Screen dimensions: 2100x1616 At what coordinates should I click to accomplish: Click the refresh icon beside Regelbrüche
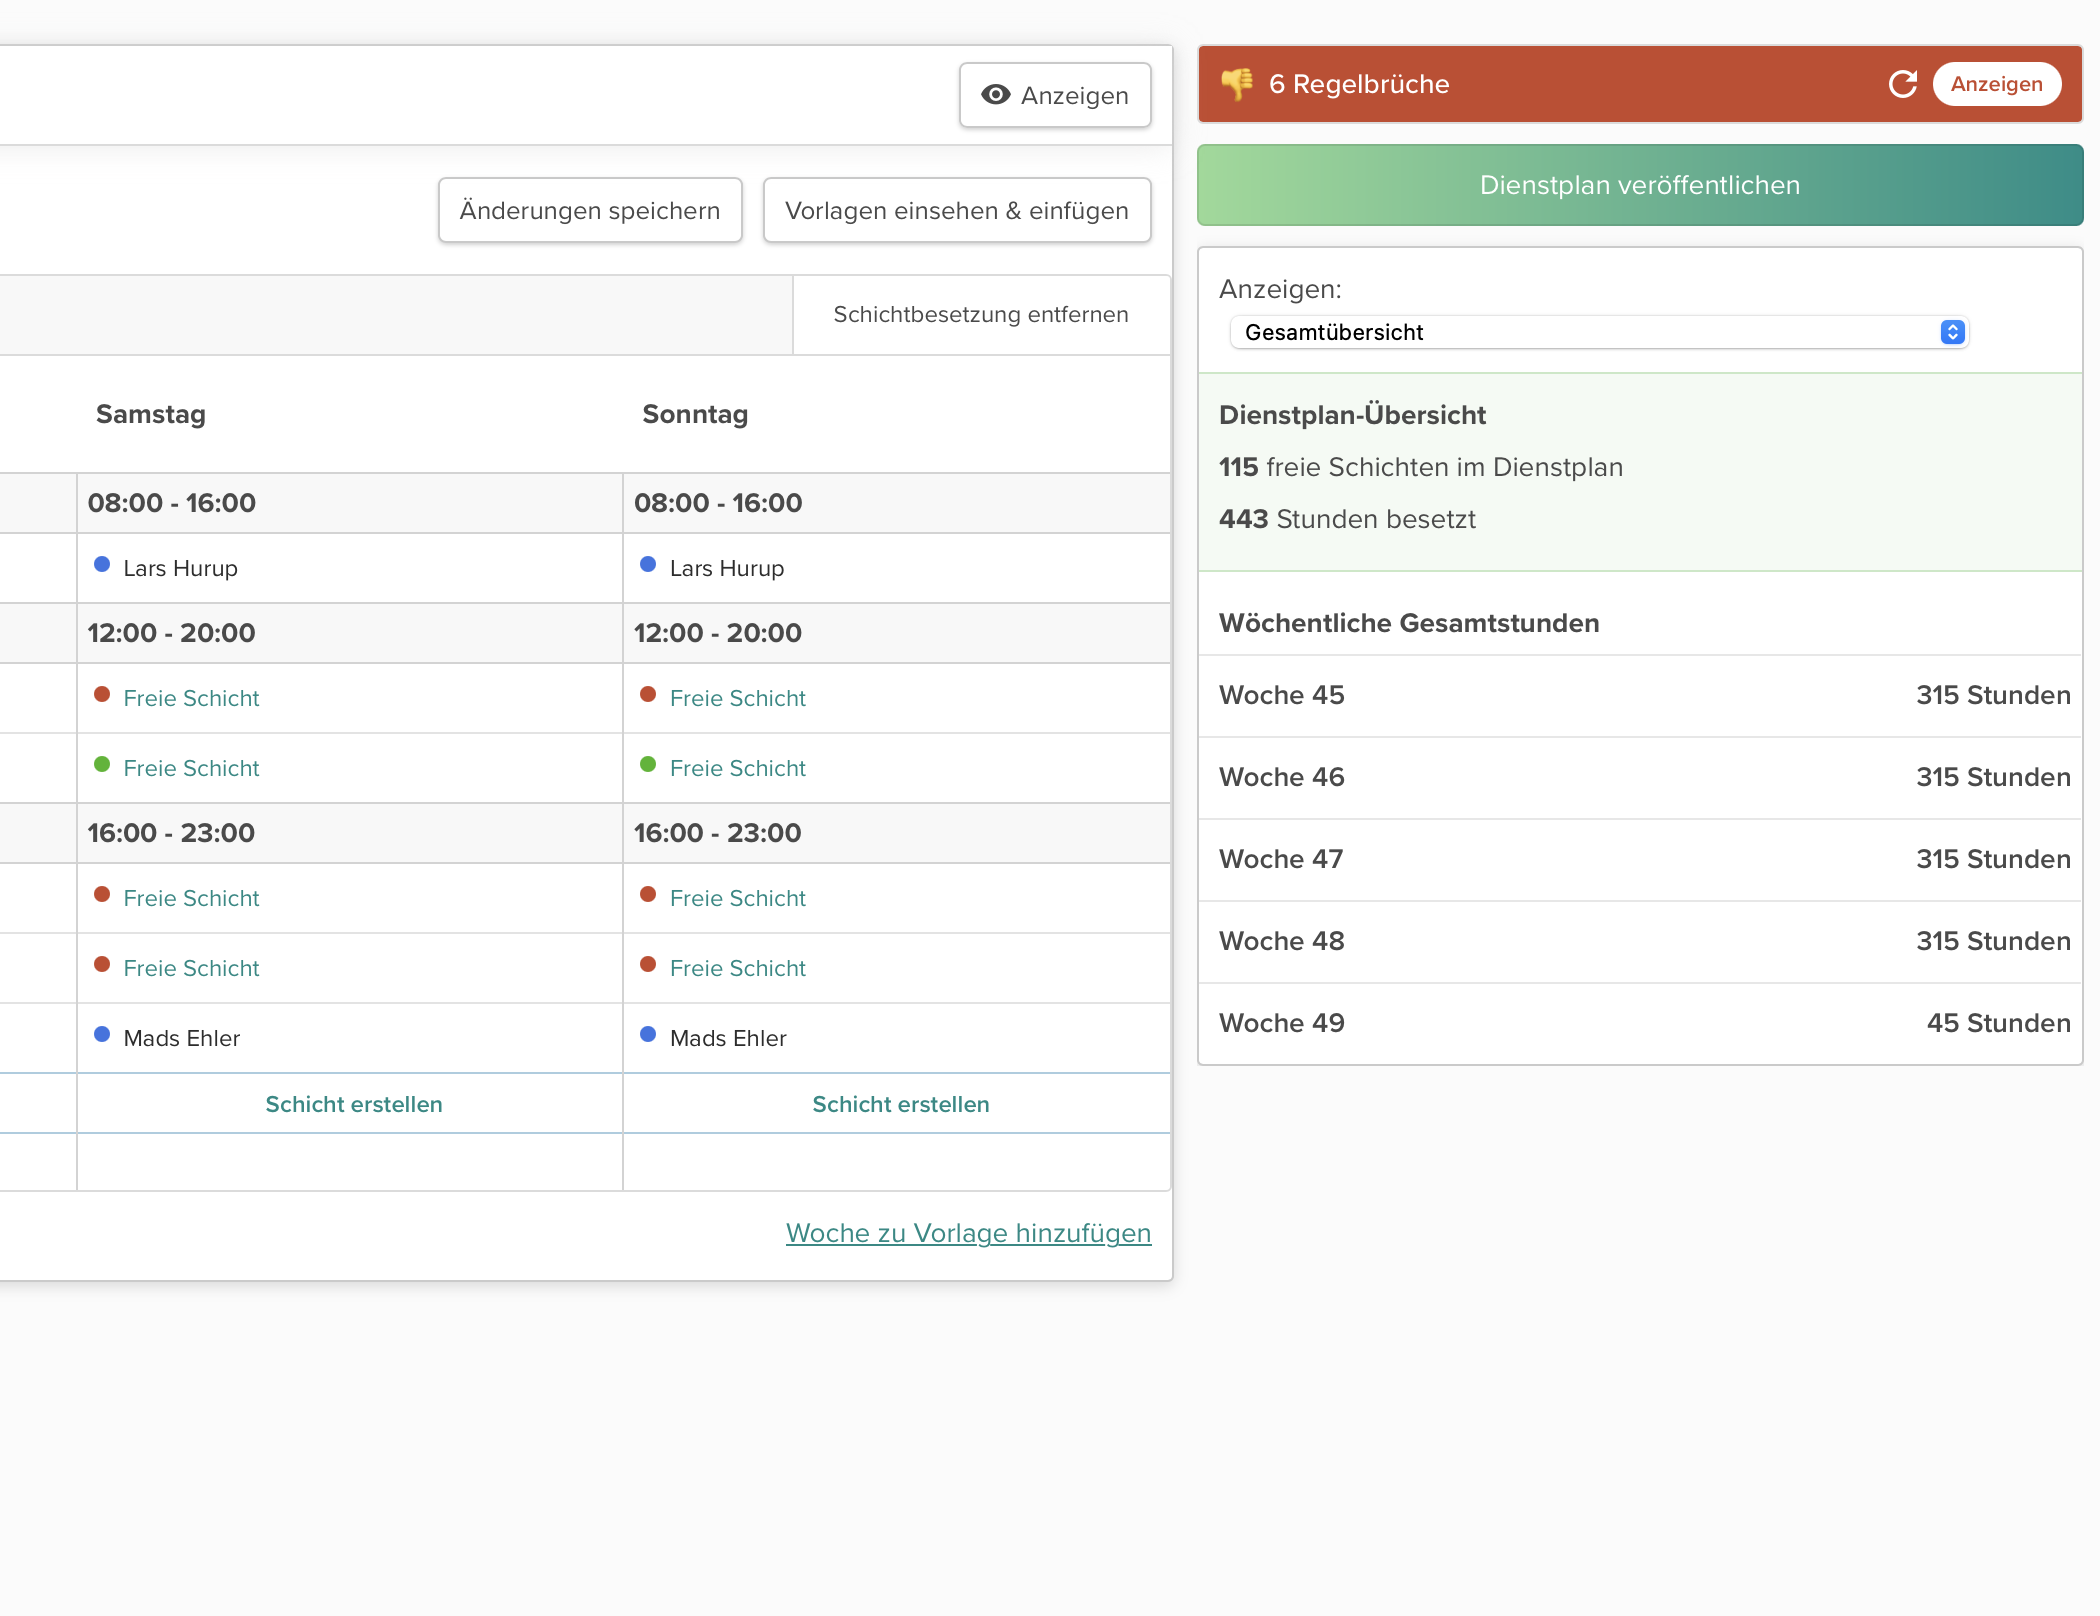1902,84
